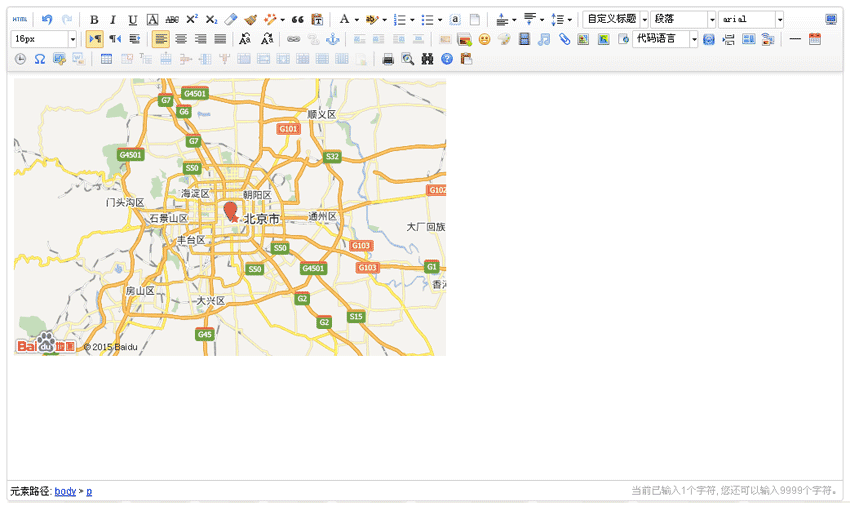850x511 pixels.
Task: Click the print icon
Action: [x=388, y=59]
